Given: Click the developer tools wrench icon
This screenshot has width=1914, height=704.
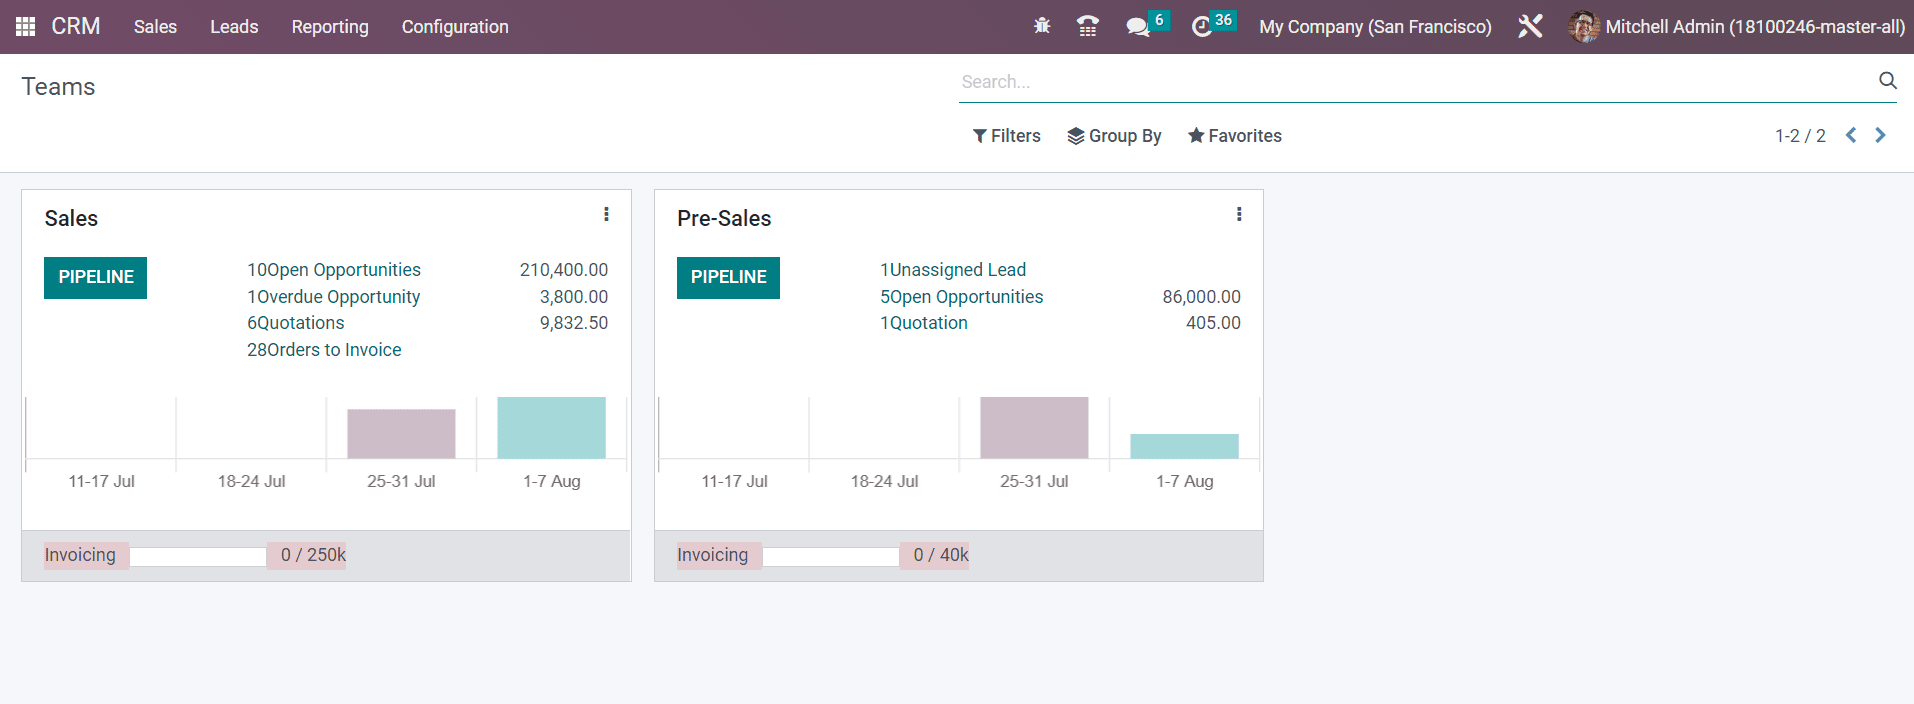Looking at the screenshot, I should click(1530, 27).
